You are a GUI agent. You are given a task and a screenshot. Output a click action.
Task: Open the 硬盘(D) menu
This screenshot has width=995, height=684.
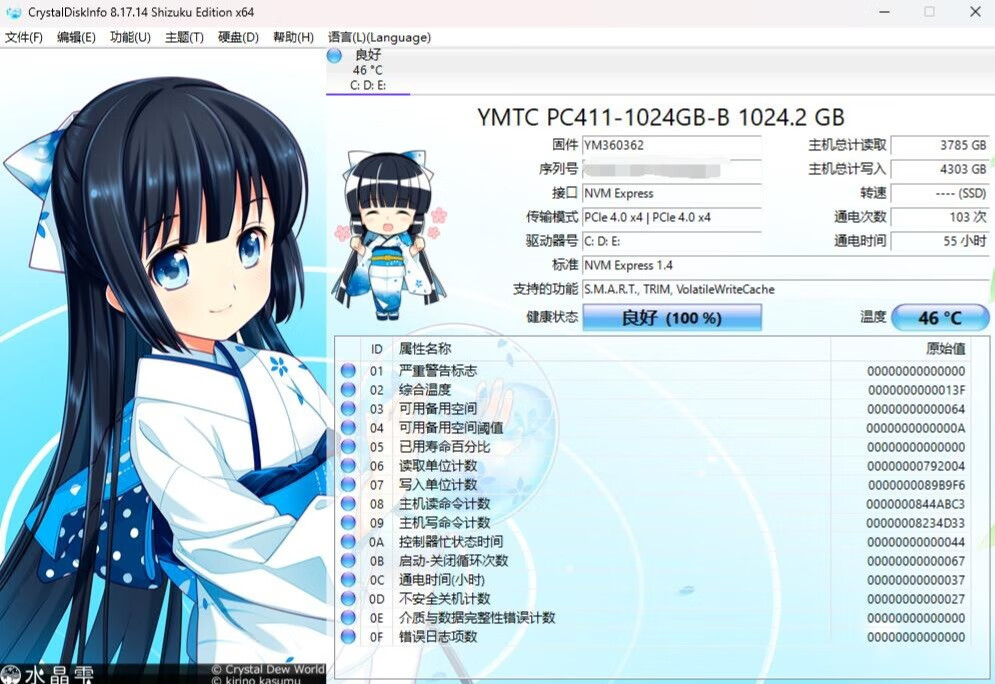(x=238, y=37)
